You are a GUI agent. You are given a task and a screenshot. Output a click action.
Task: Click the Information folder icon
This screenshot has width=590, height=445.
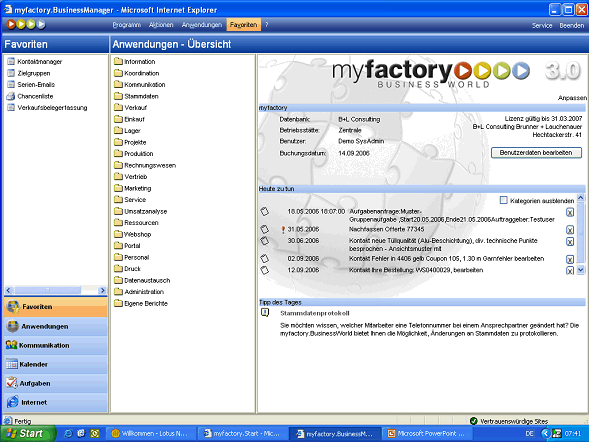point(119,61)
